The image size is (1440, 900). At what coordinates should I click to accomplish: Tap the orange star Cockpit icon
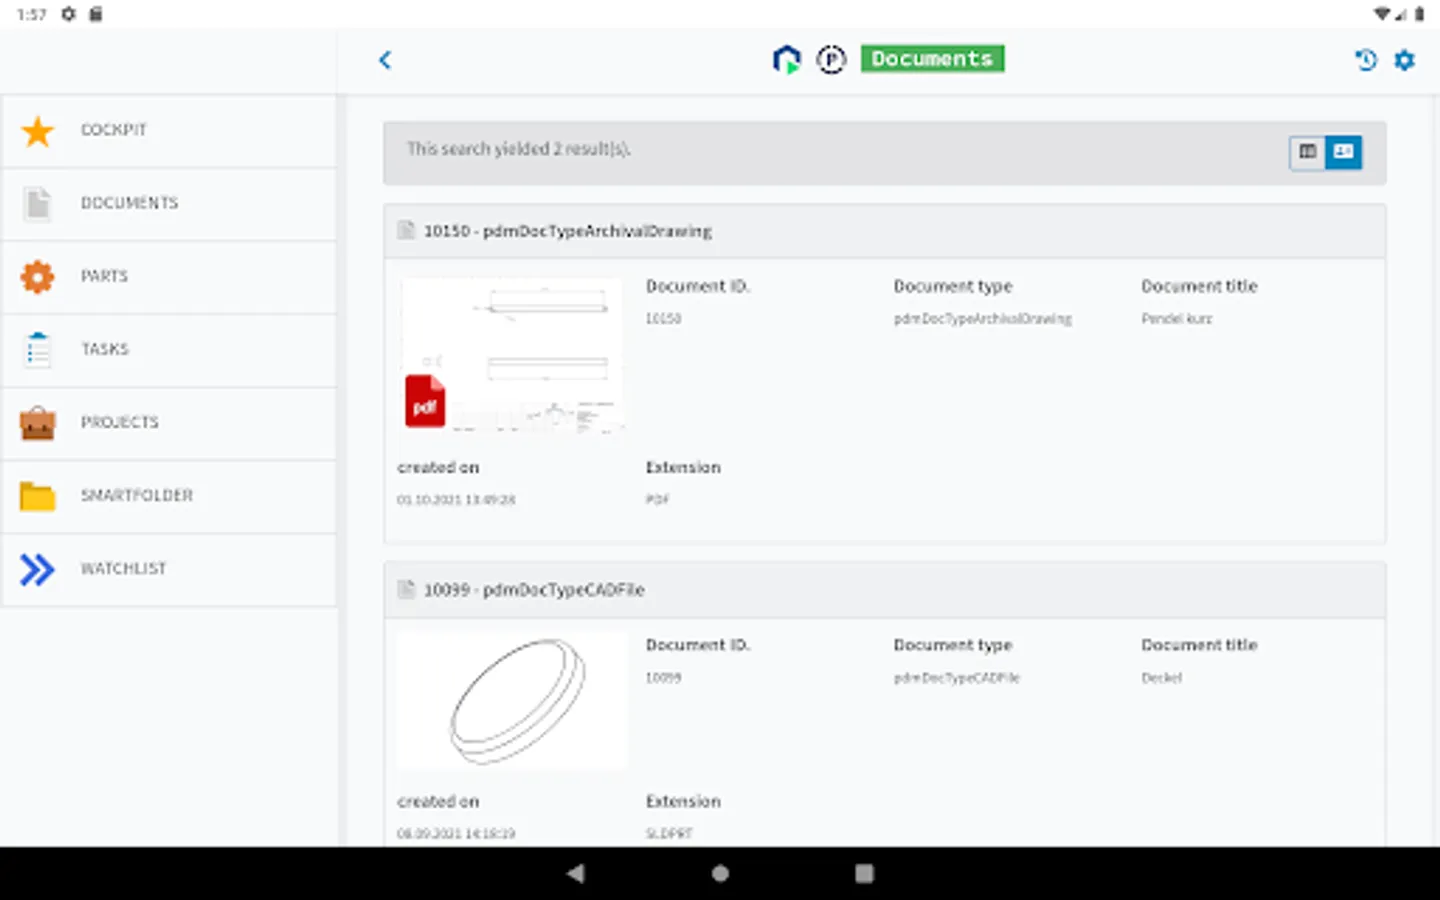(x=38, y=131)
